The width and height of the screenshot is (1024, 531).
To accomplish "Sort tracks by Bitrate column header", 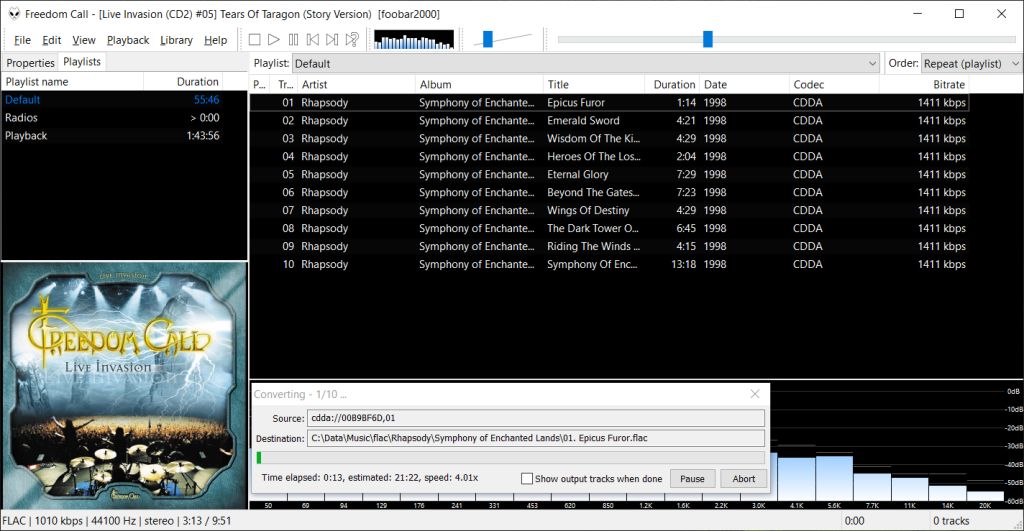I will pos(923,84).
